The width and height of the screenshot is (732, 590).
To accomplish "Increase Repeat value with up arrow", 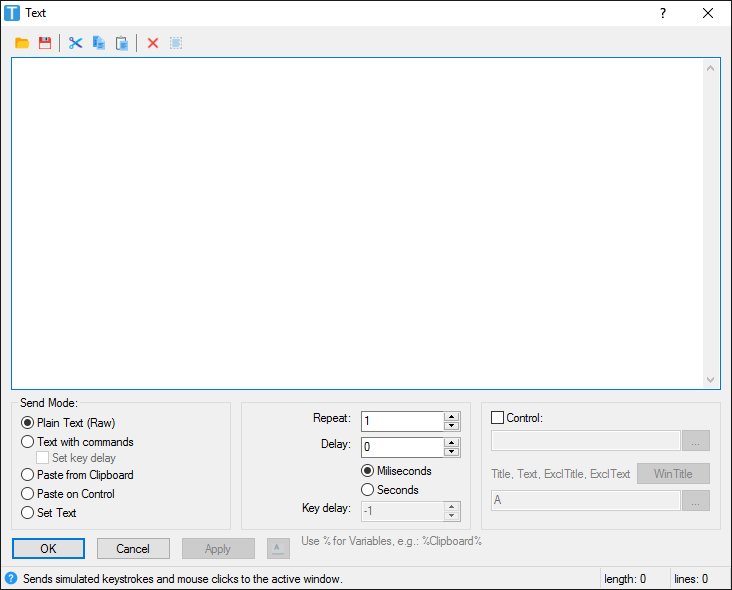I will tap(452, 417).
